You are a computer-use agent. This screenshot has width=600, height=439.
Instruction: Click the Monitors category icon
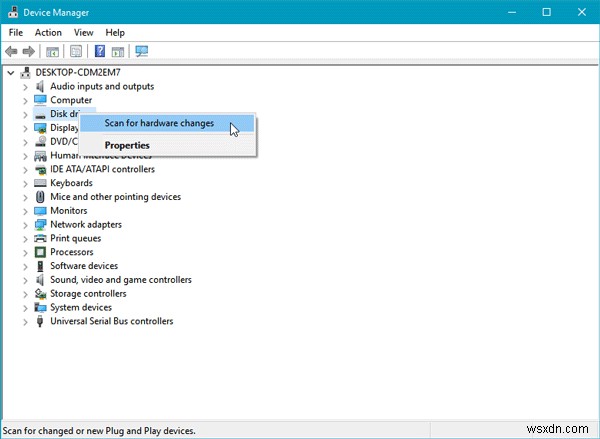tap(40, 211)
